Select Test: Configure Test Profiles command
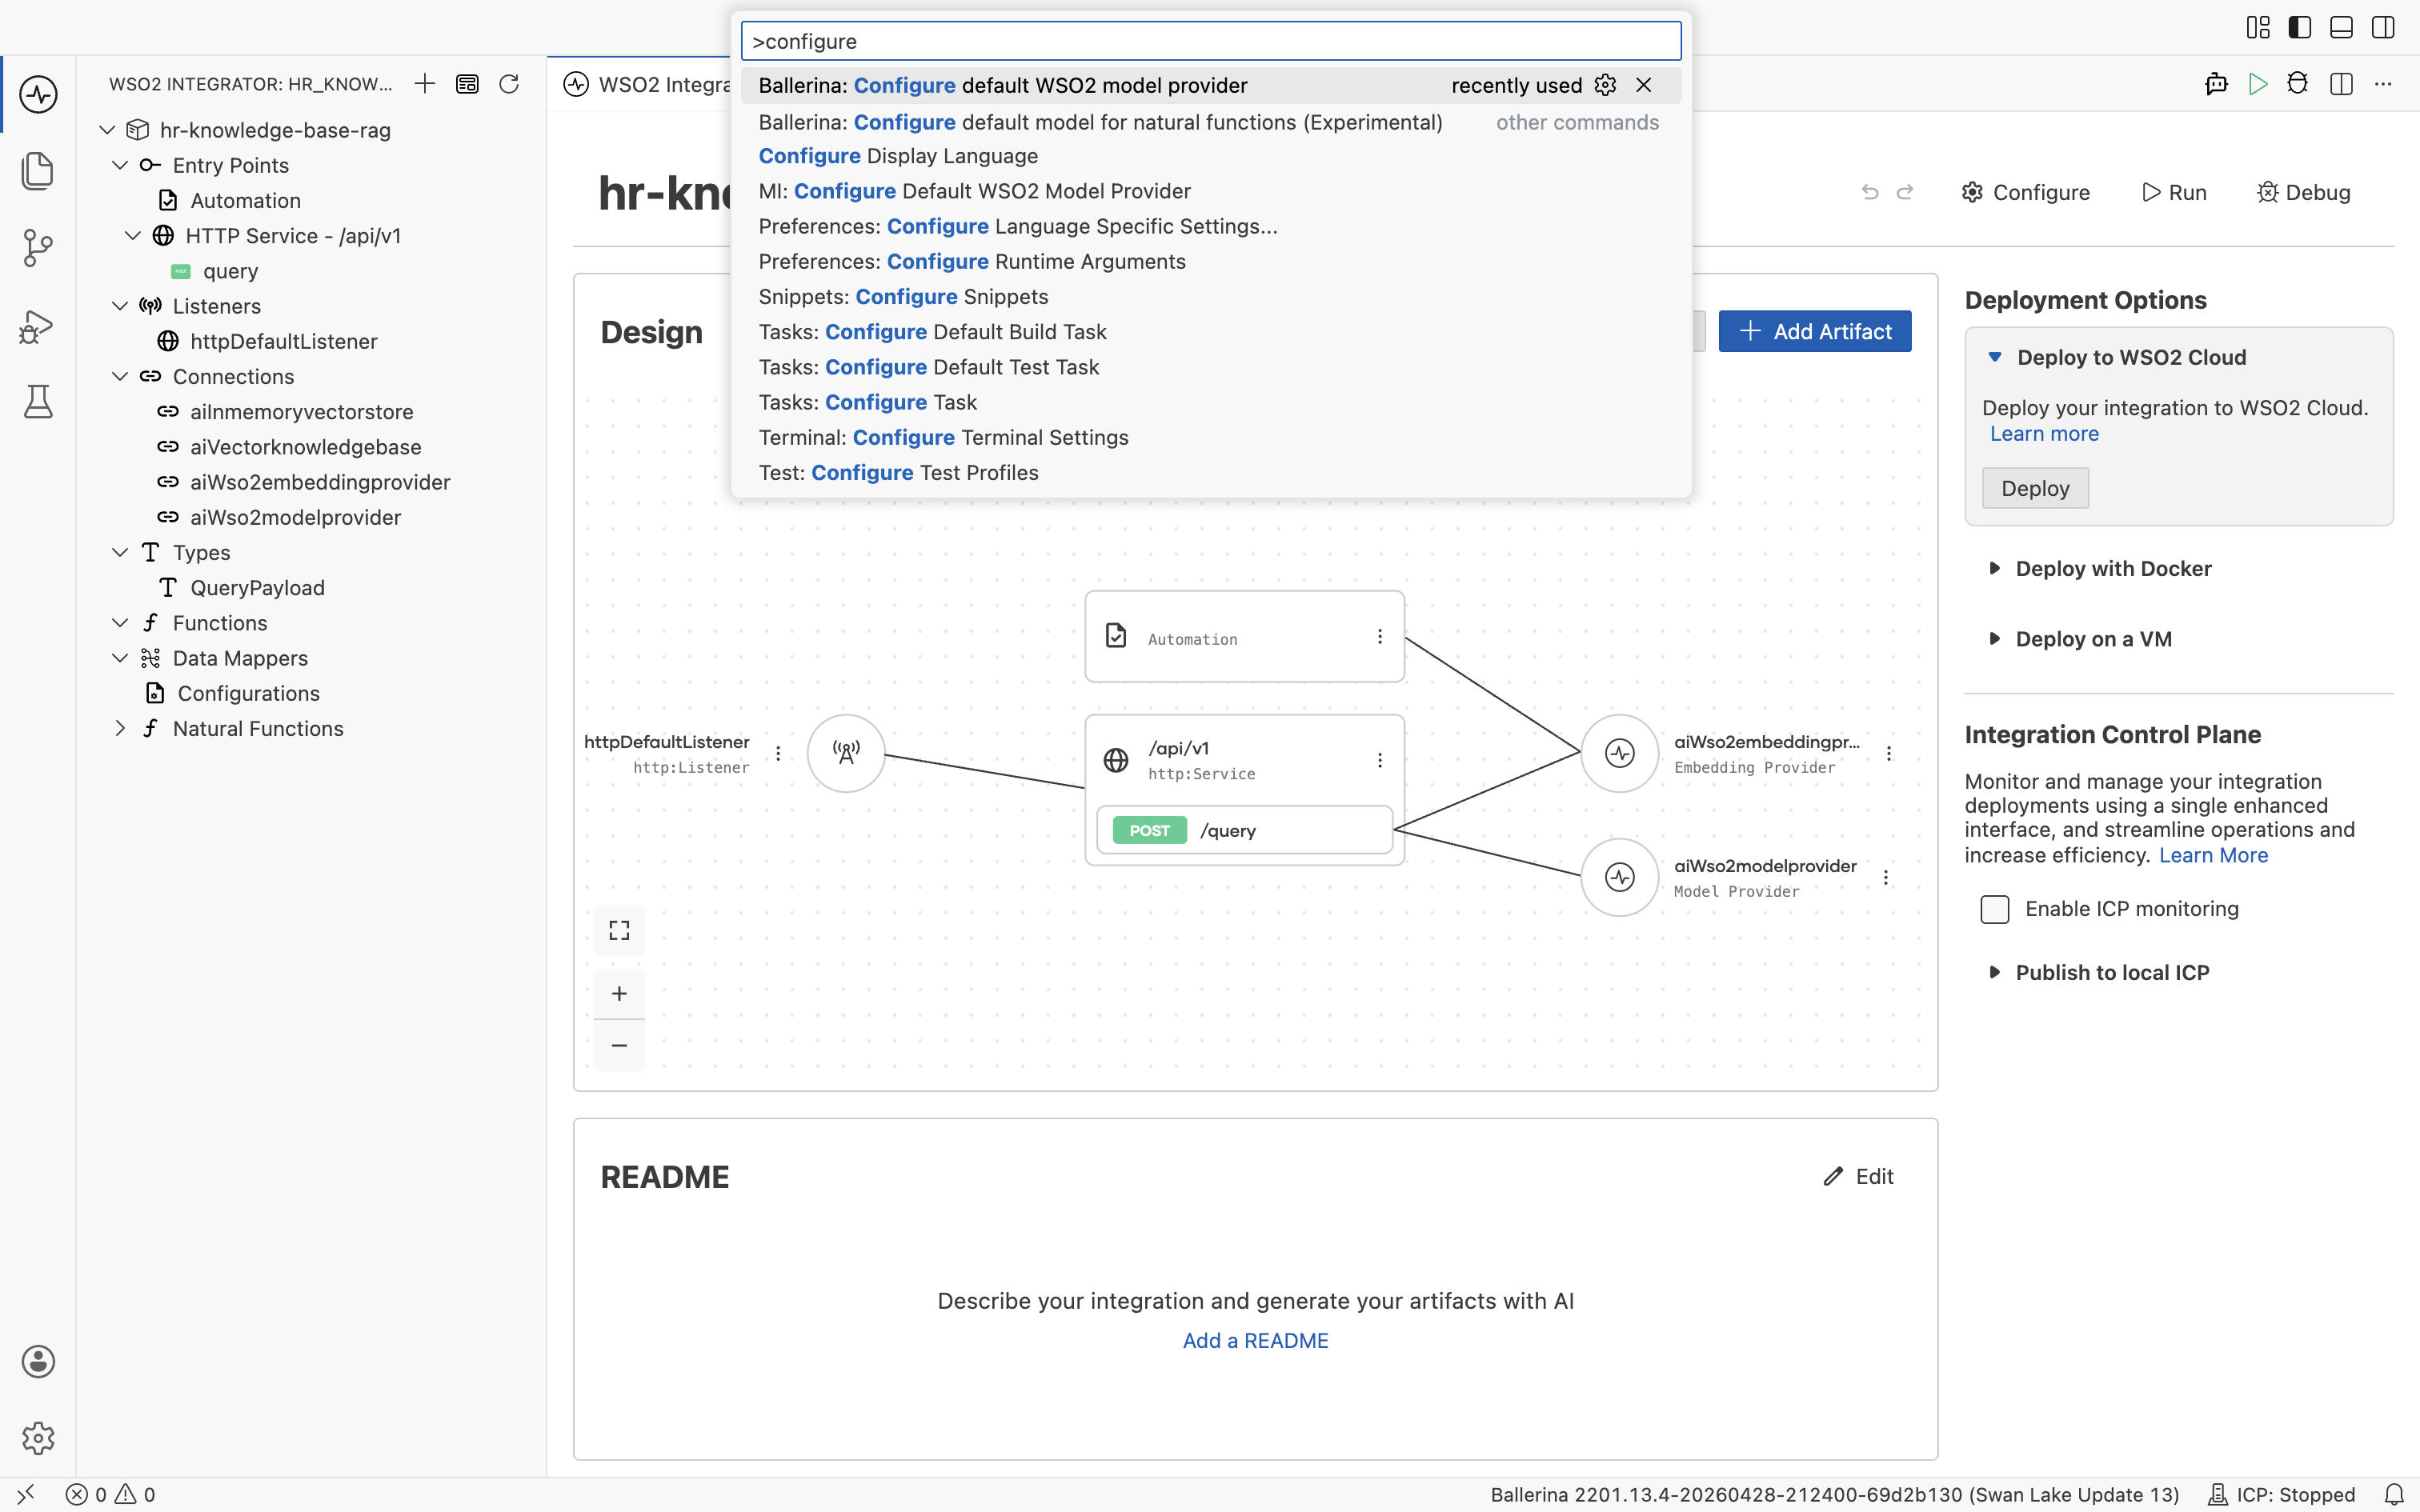 pyautogui.click(x=1211, y=472)
